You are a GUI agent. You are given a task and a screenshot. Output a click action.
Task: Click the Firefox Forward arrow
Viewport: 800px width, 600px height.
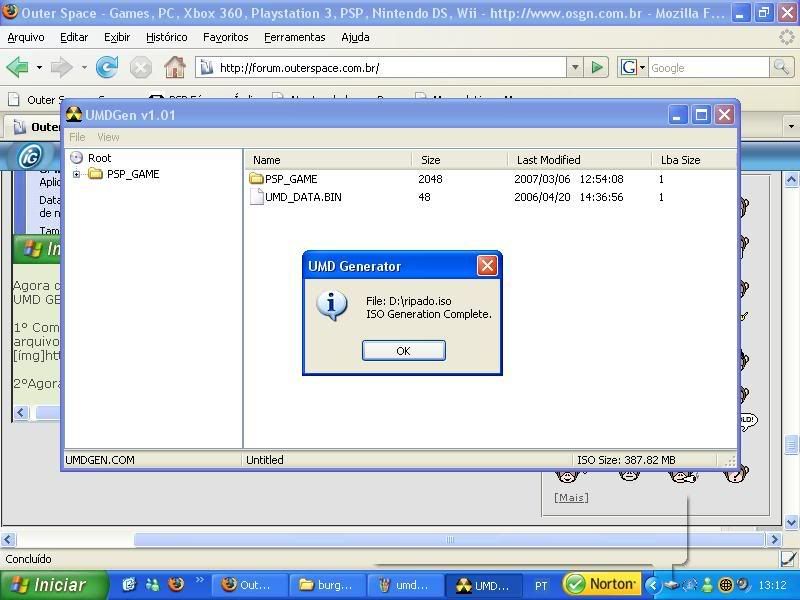coord(62,67)
